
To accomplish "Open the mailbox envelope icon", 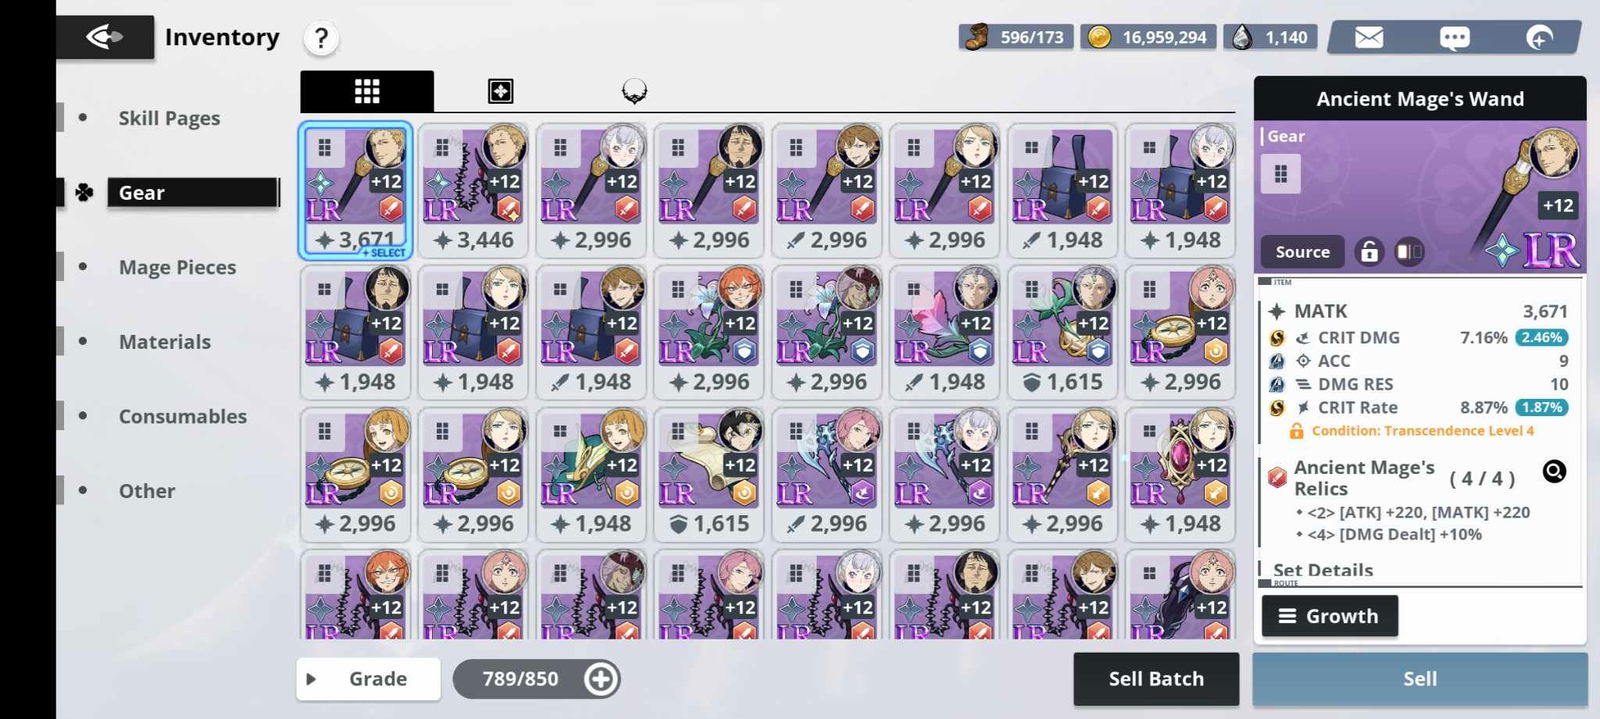I will pos(1369,37).
